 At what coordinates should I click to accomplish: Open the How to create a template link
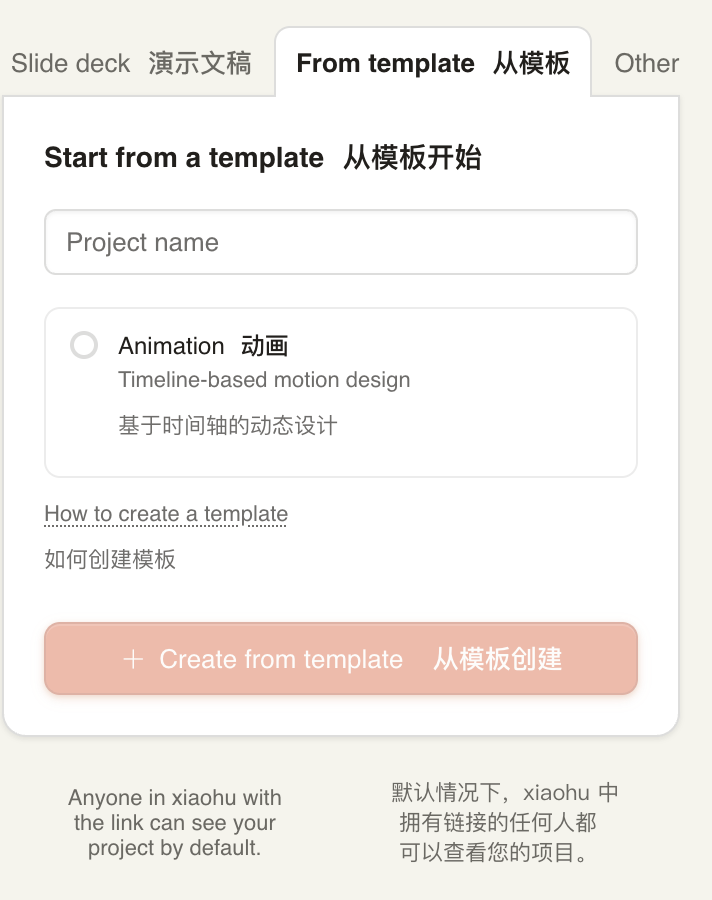164,513
